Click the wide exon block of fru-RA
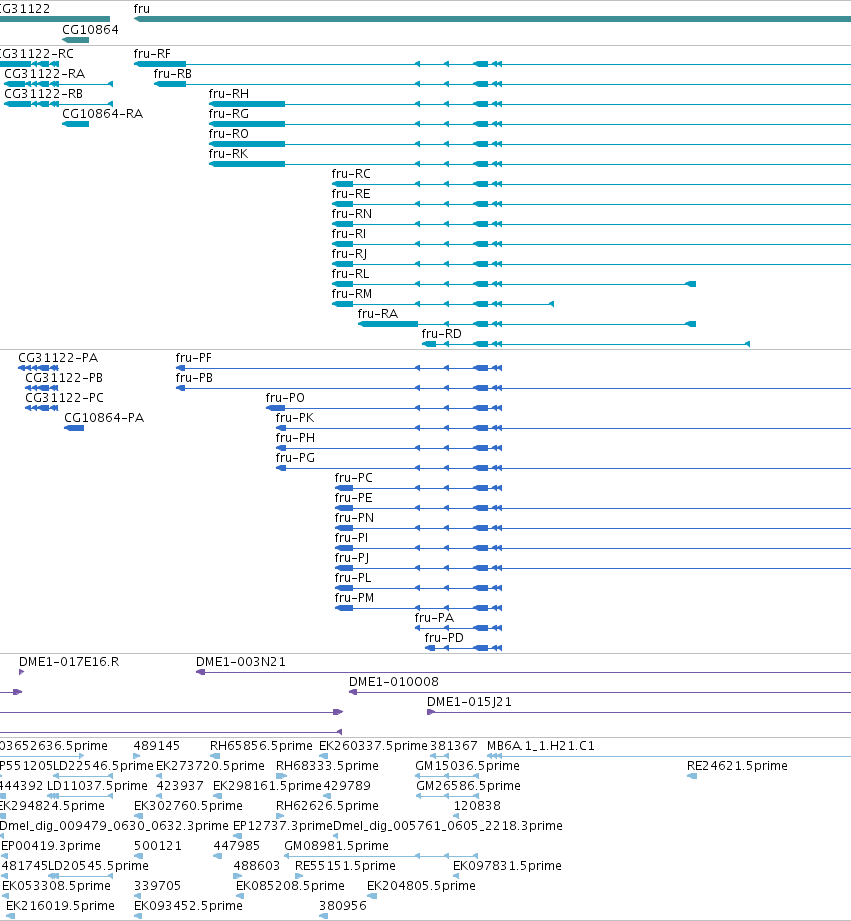This screenshot has height=921, width=851. [388, 324]
